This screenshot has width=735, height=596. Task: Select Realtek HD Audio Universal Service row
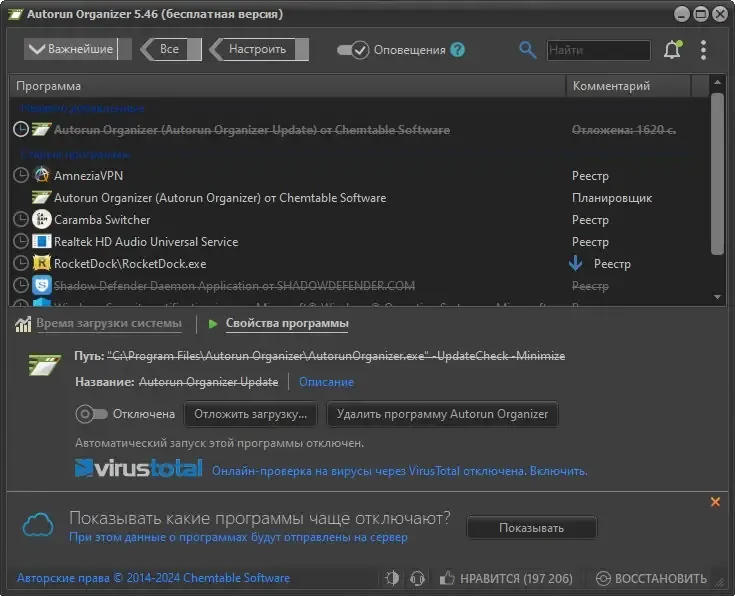coord(359,241)
